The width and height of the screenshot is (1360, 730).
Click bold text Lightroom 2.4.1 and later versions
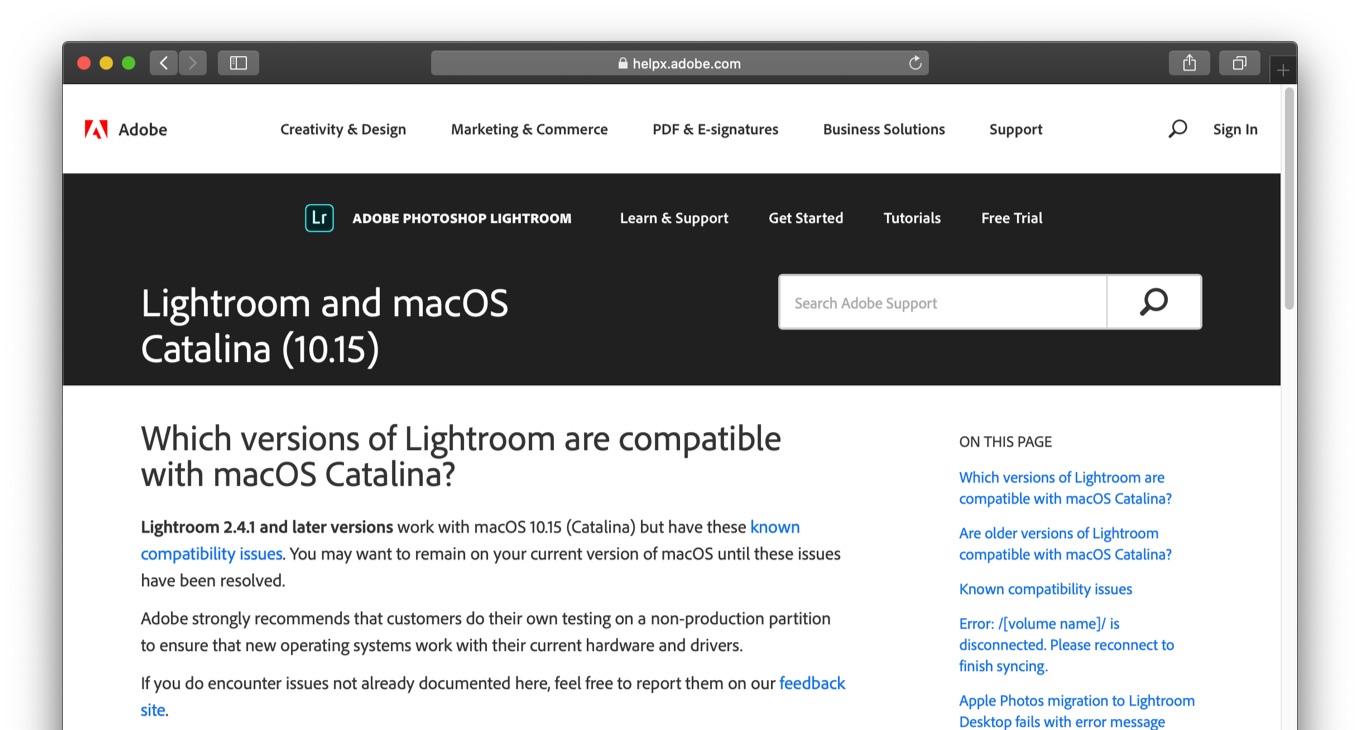(x=267, y=527)
